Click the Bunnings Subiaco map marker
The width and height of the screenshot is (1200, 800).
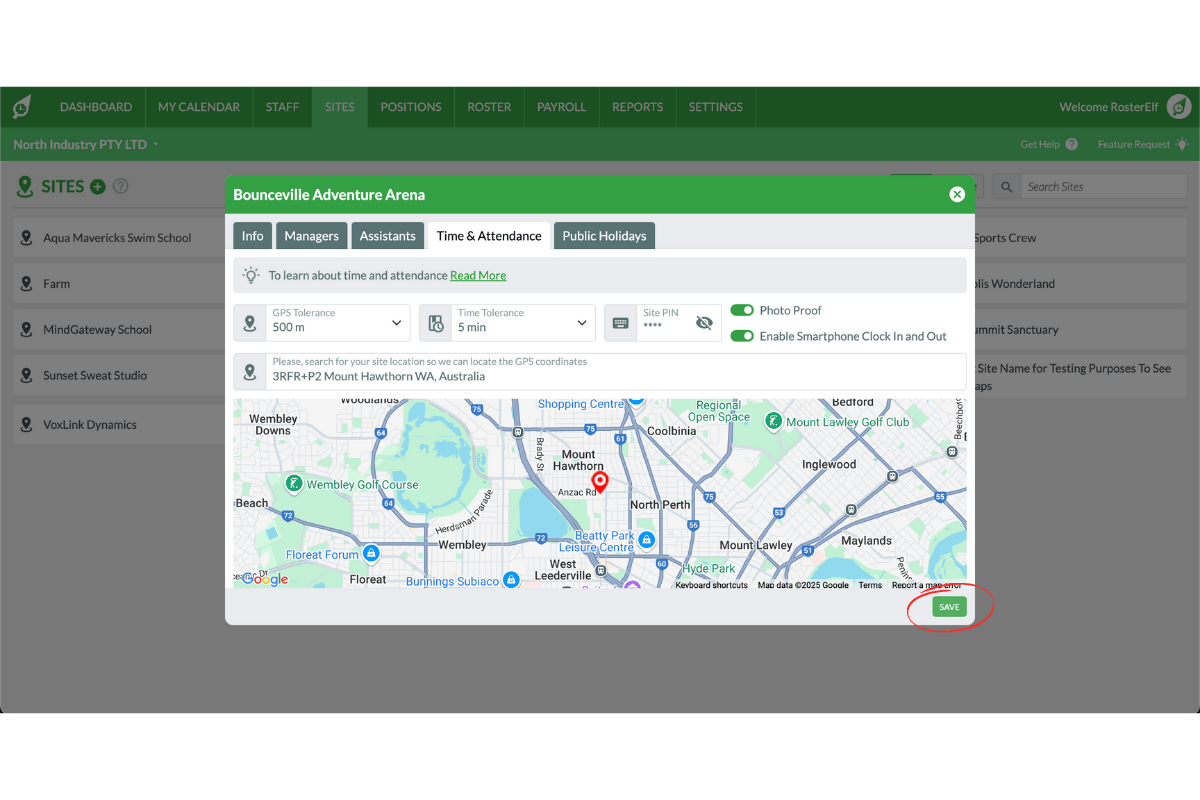511,580
